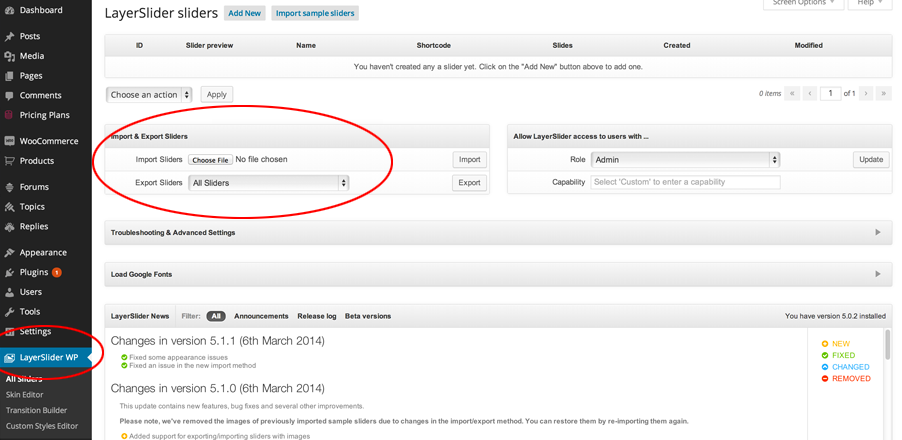902x440 pixels.
Task: Click the Users person icon
Action: 9,292
